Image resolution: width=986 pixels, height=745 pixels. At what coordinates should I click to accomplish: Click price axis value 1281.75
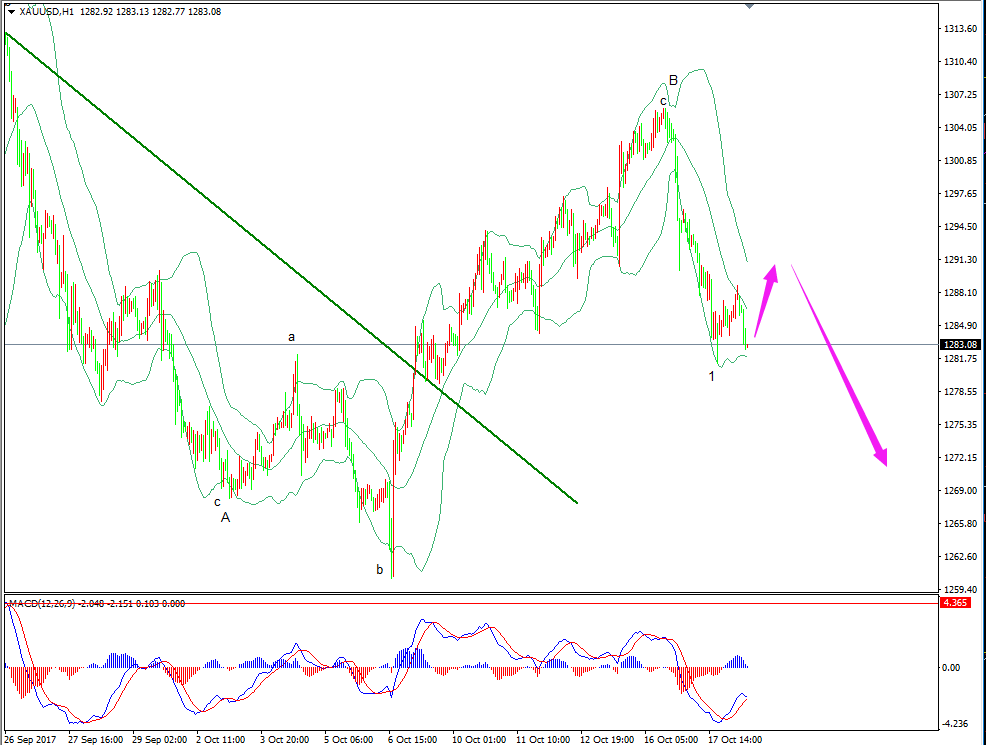[960, 359]
